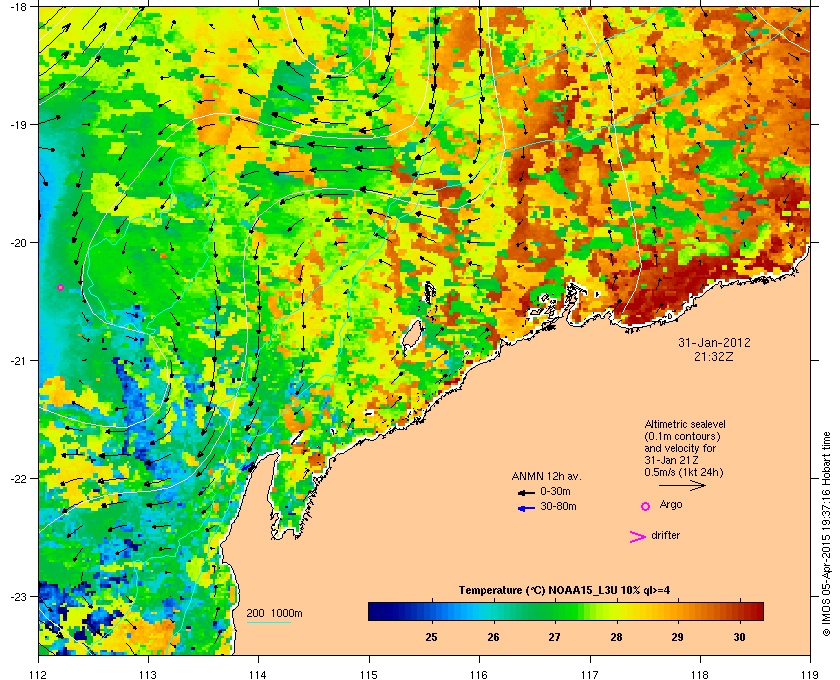This screenshot has width=840, height=680.
Task: Click the 'Altimetric sealevel' legend text
Action: tap(685, 424)
